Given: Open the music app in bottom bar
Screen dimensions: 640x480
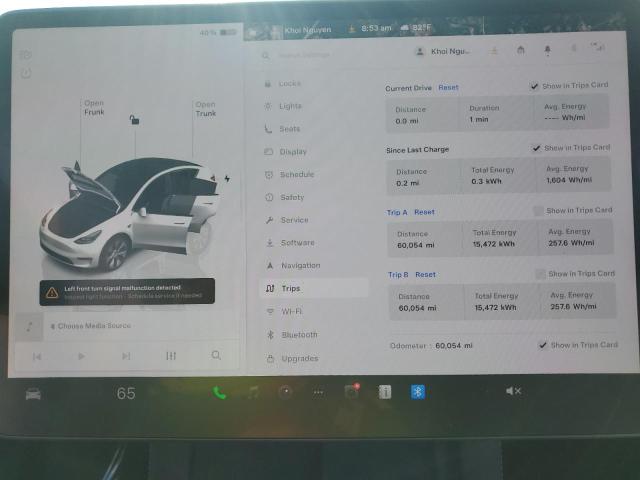Looking at the screenshot, I should (x=253, y=392).
